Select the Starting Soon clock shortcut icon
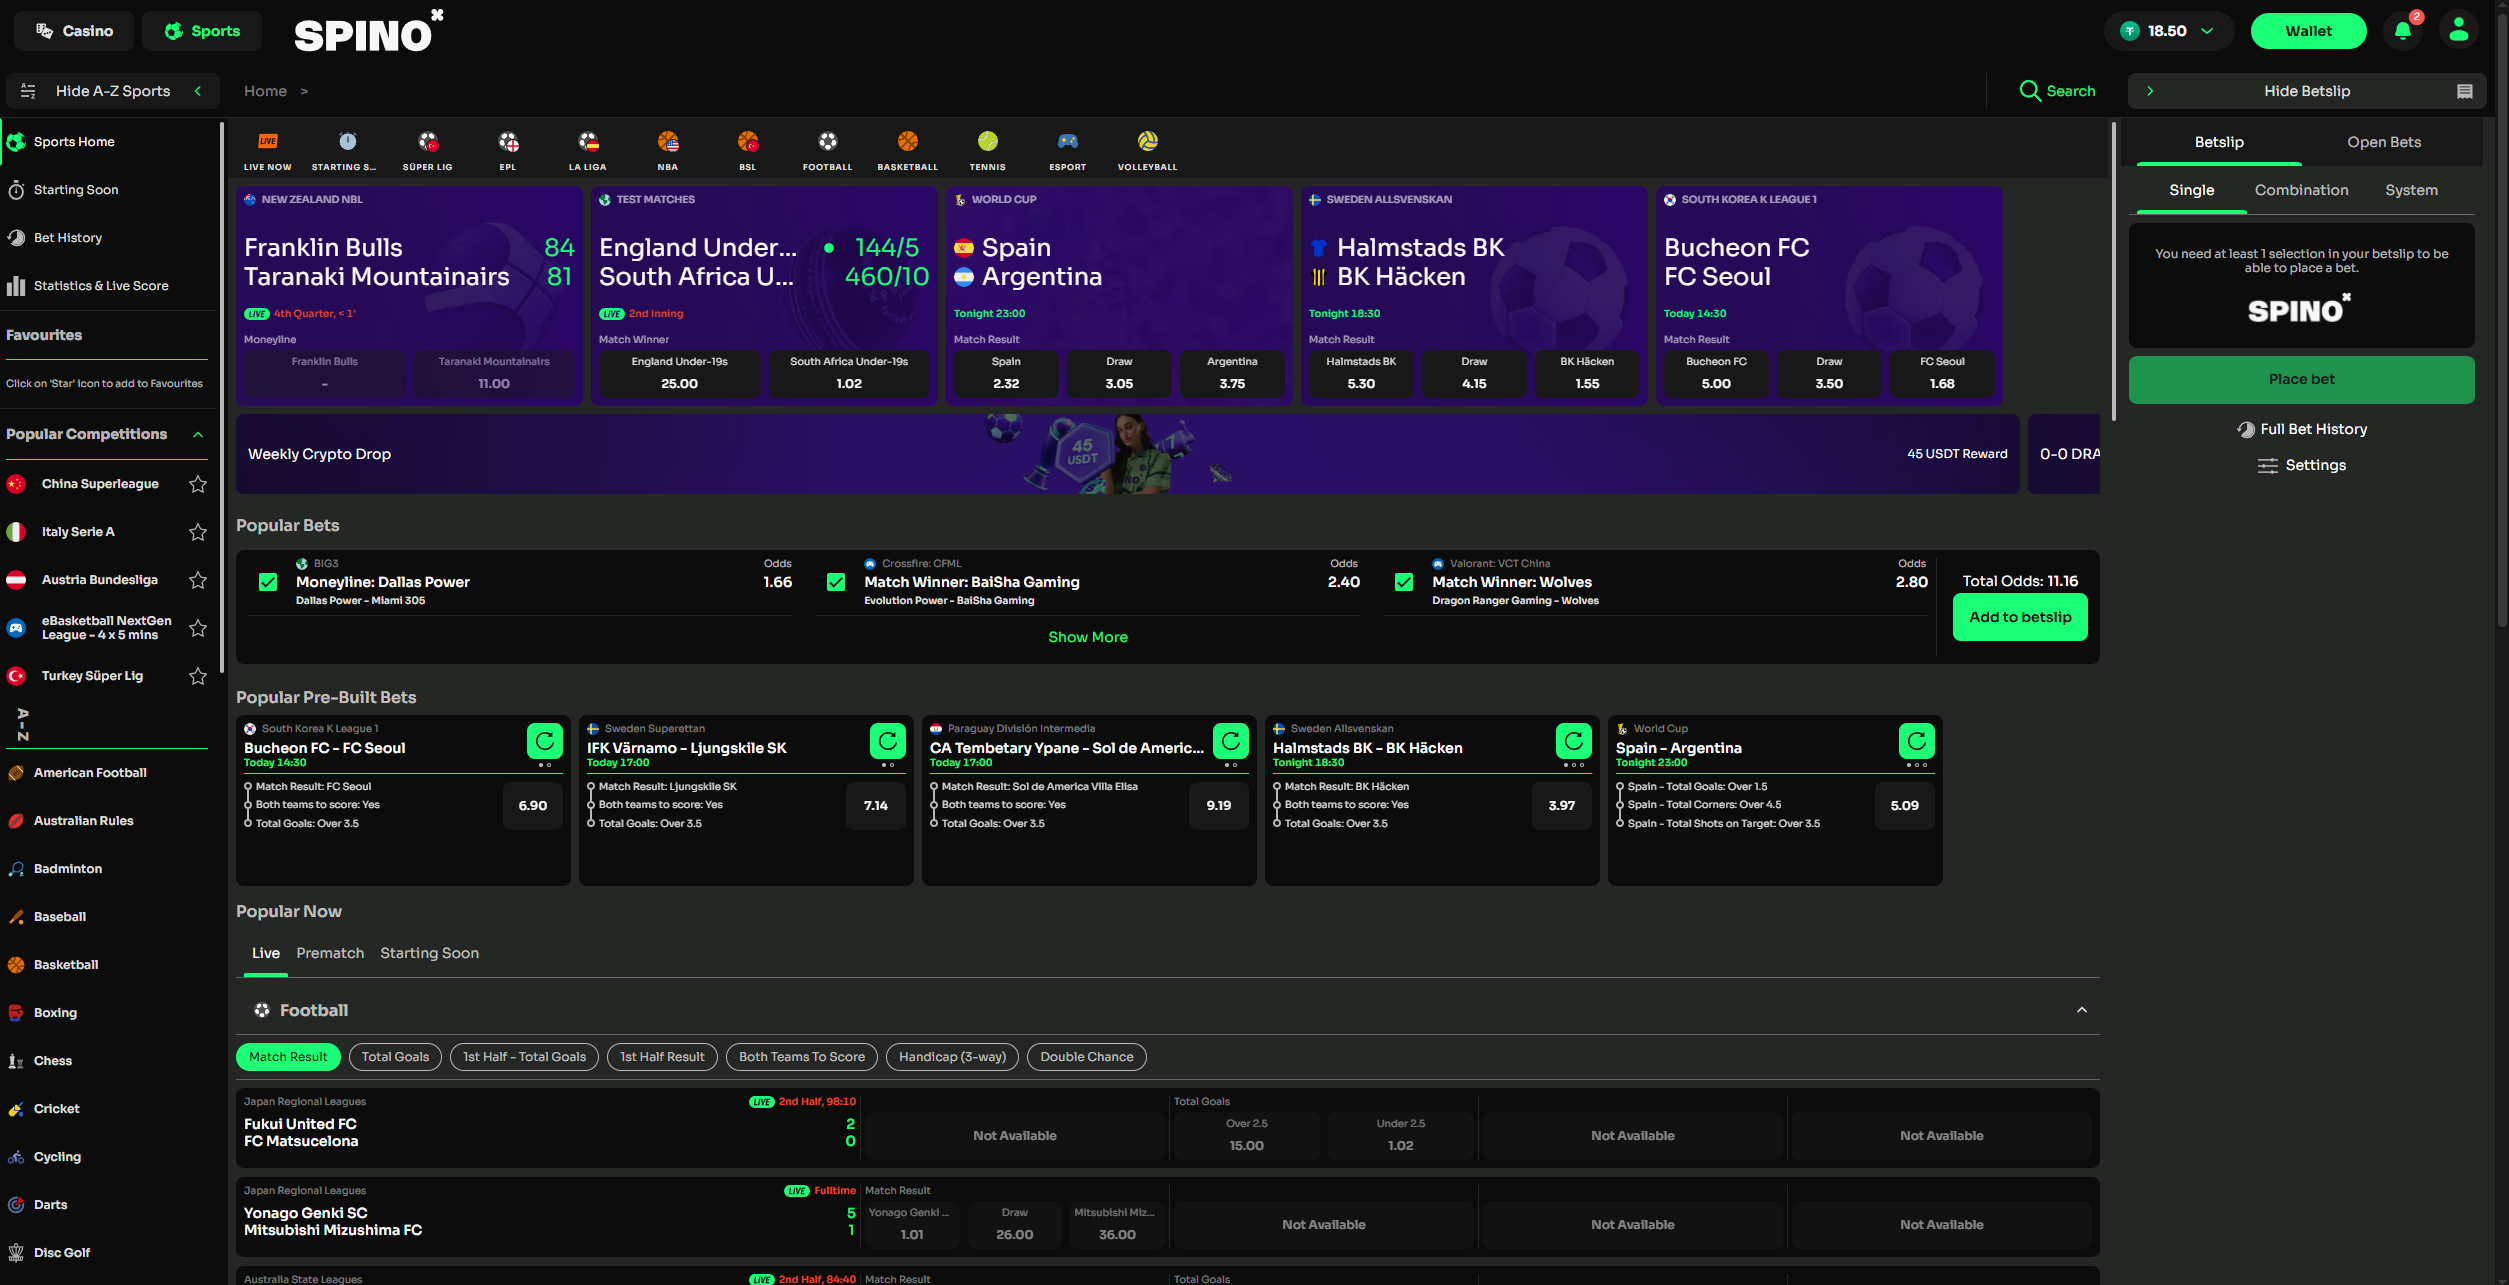 347,142
